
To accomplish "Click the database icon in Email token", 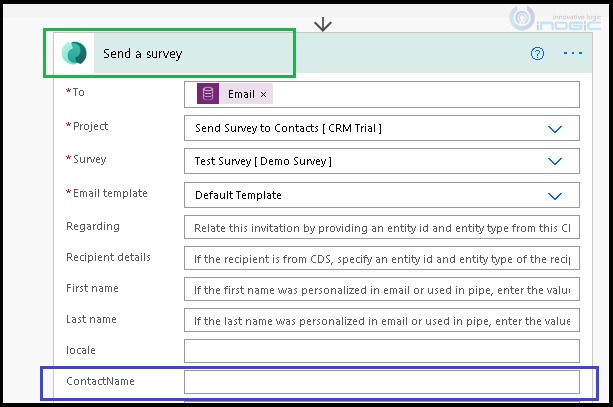I will pyautogui.click(x=208, y=94).
